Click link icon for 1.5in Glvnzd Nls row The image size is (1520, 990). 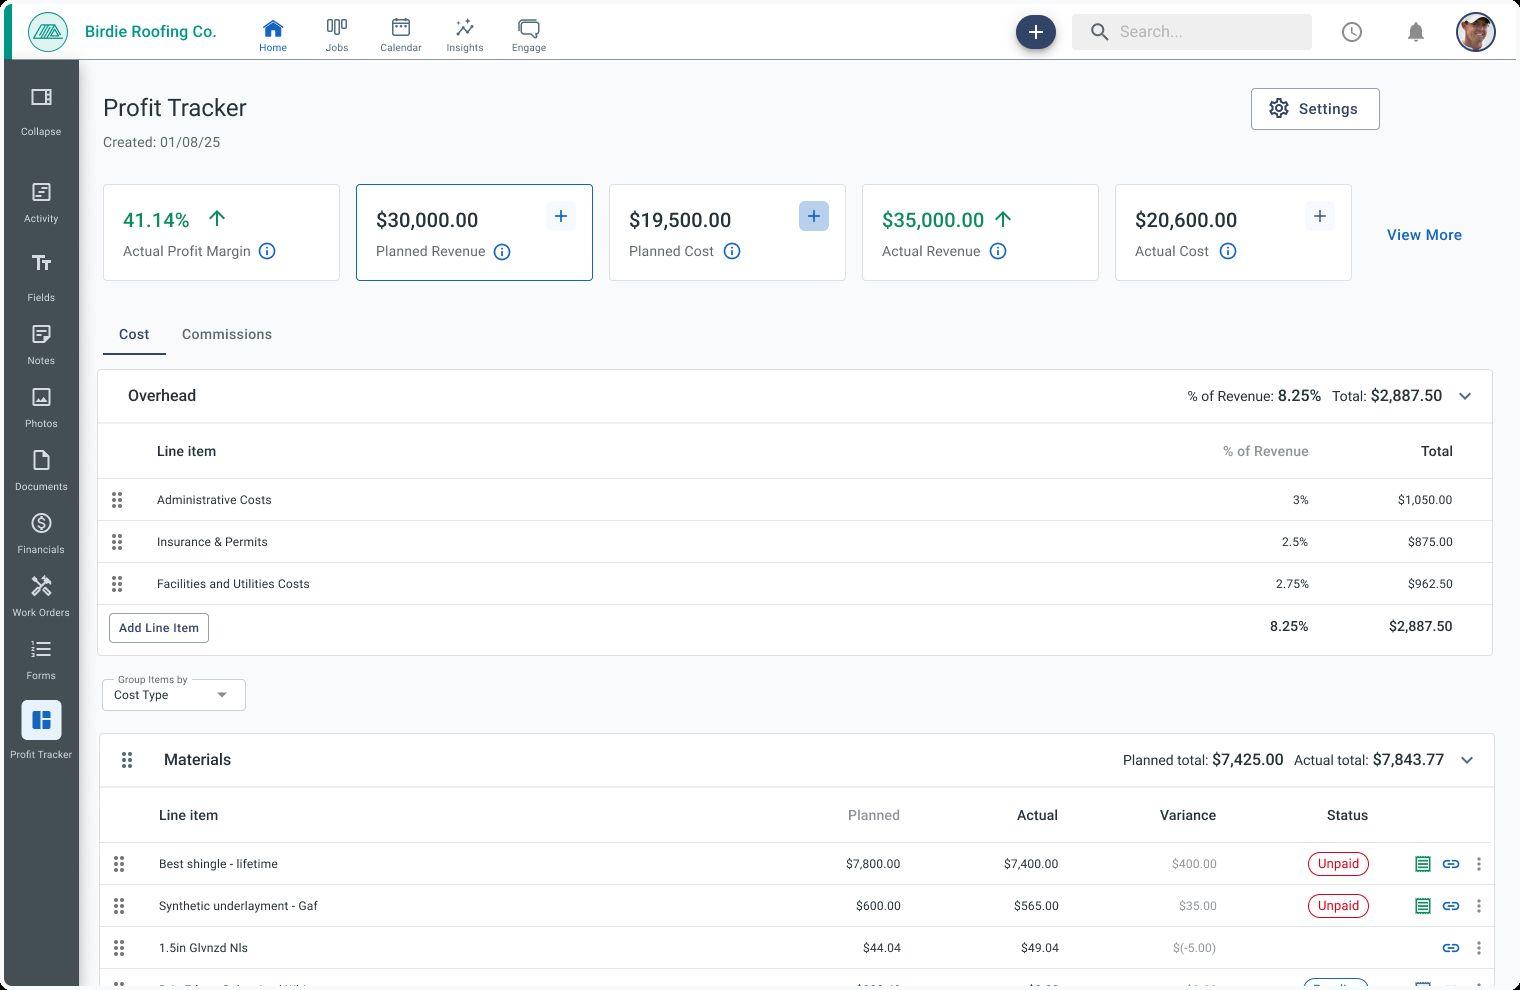click(x=1451, y=948)
